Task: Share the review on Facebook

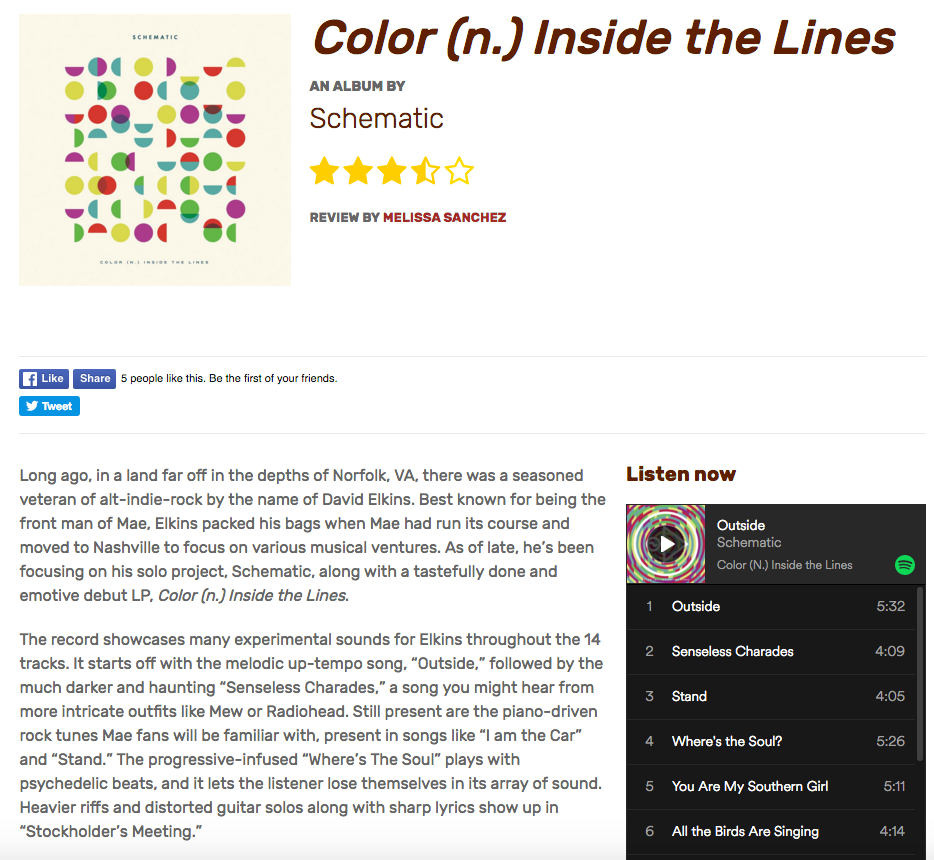Action: pos(95,379)
